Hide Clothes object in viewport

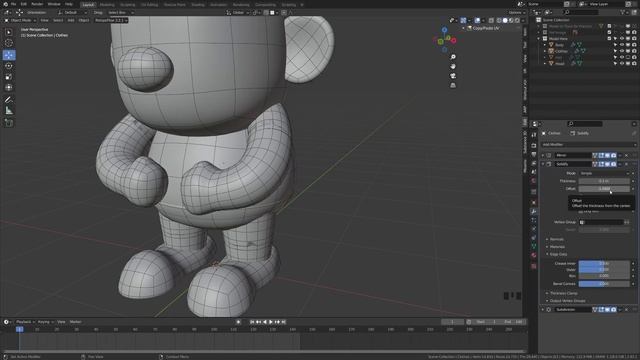coord(622,51)
